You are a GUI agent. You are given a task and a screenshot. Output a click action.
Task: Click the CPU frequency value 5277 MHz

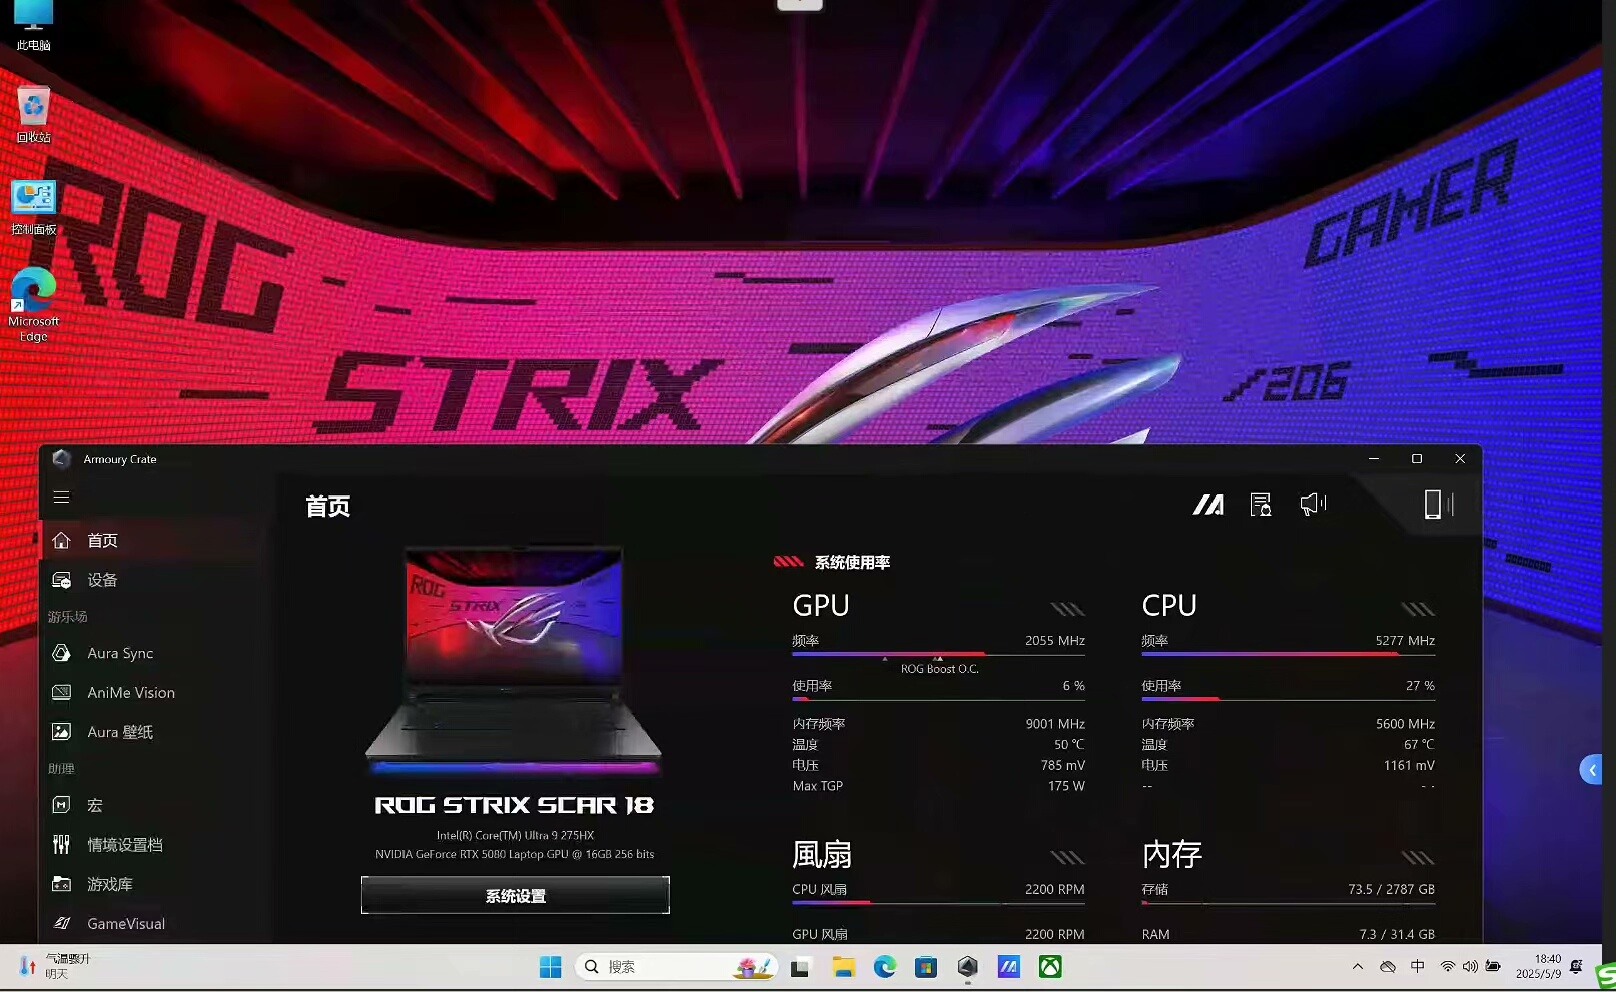[x=1405, y=641]
